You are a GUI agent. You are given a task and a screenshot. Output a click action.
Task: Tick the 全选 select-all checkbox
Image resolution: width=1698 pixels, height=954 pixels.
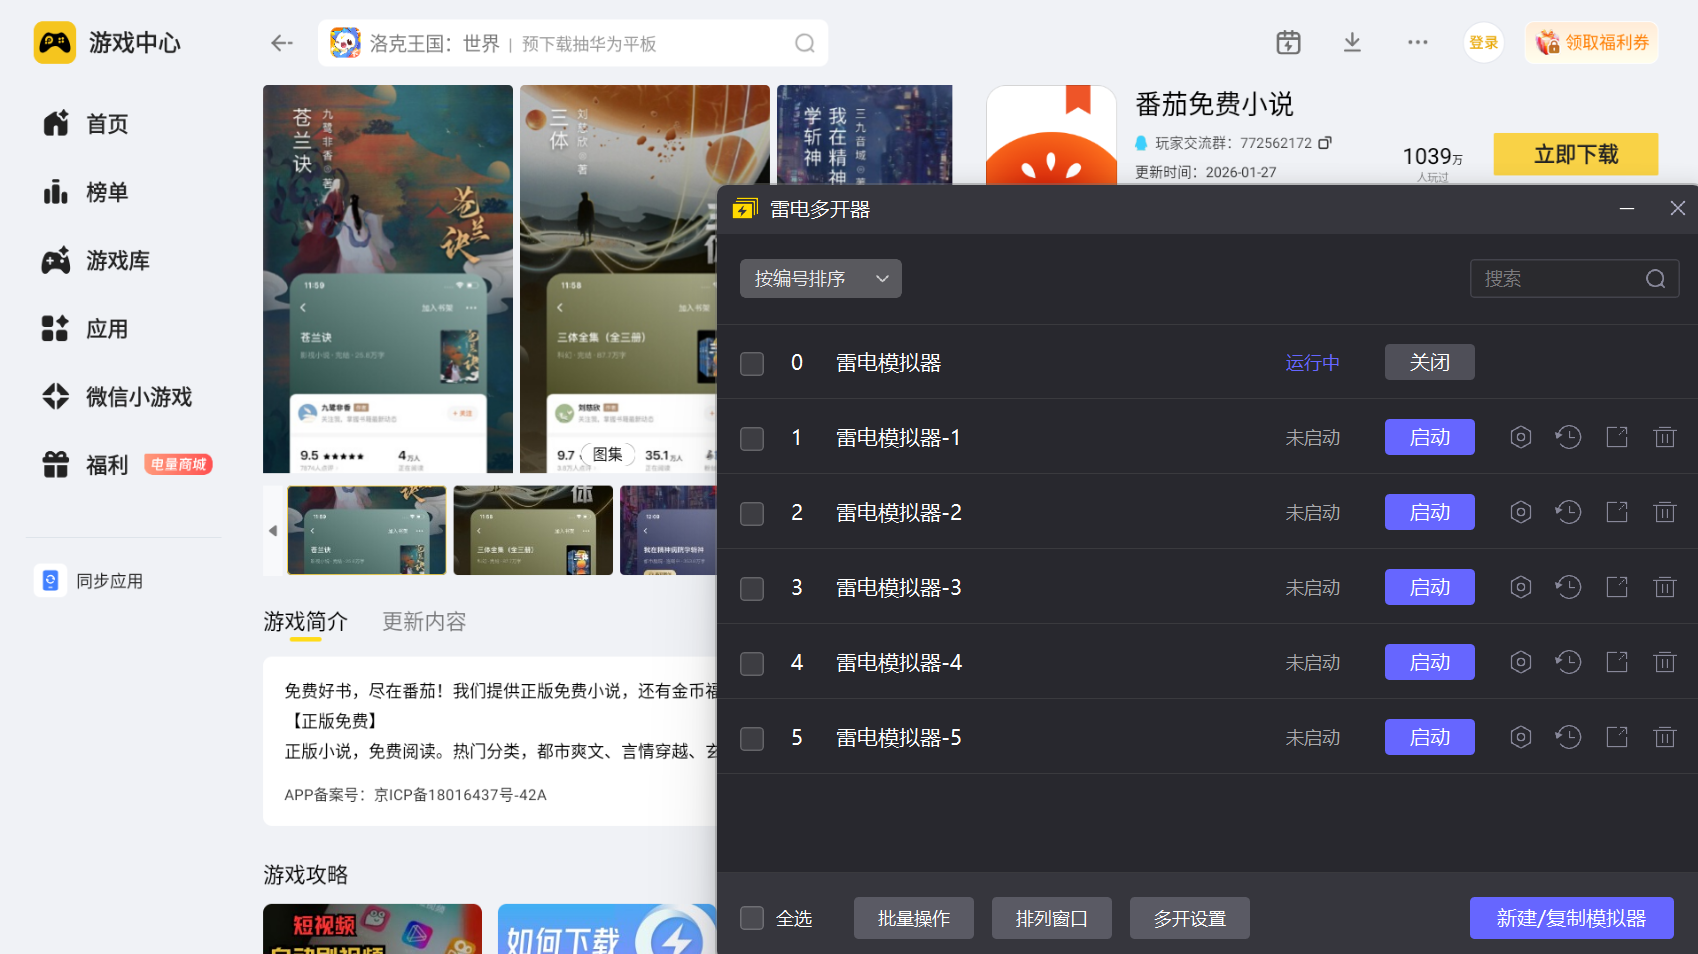coord(752,918)
